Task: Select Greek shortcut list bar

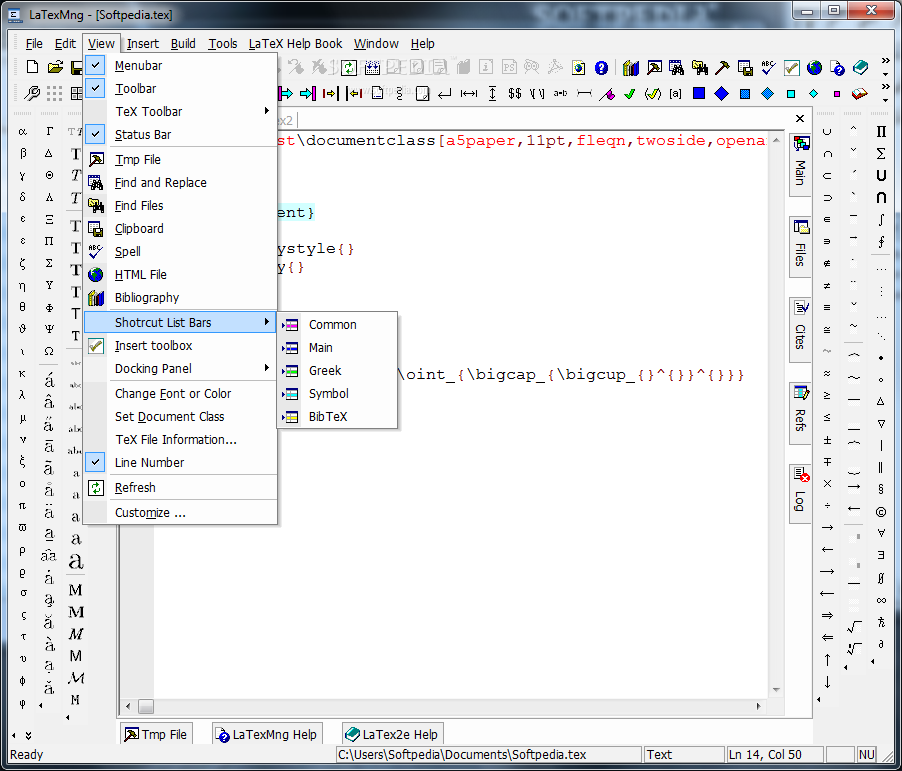Action: click(337, 371)
